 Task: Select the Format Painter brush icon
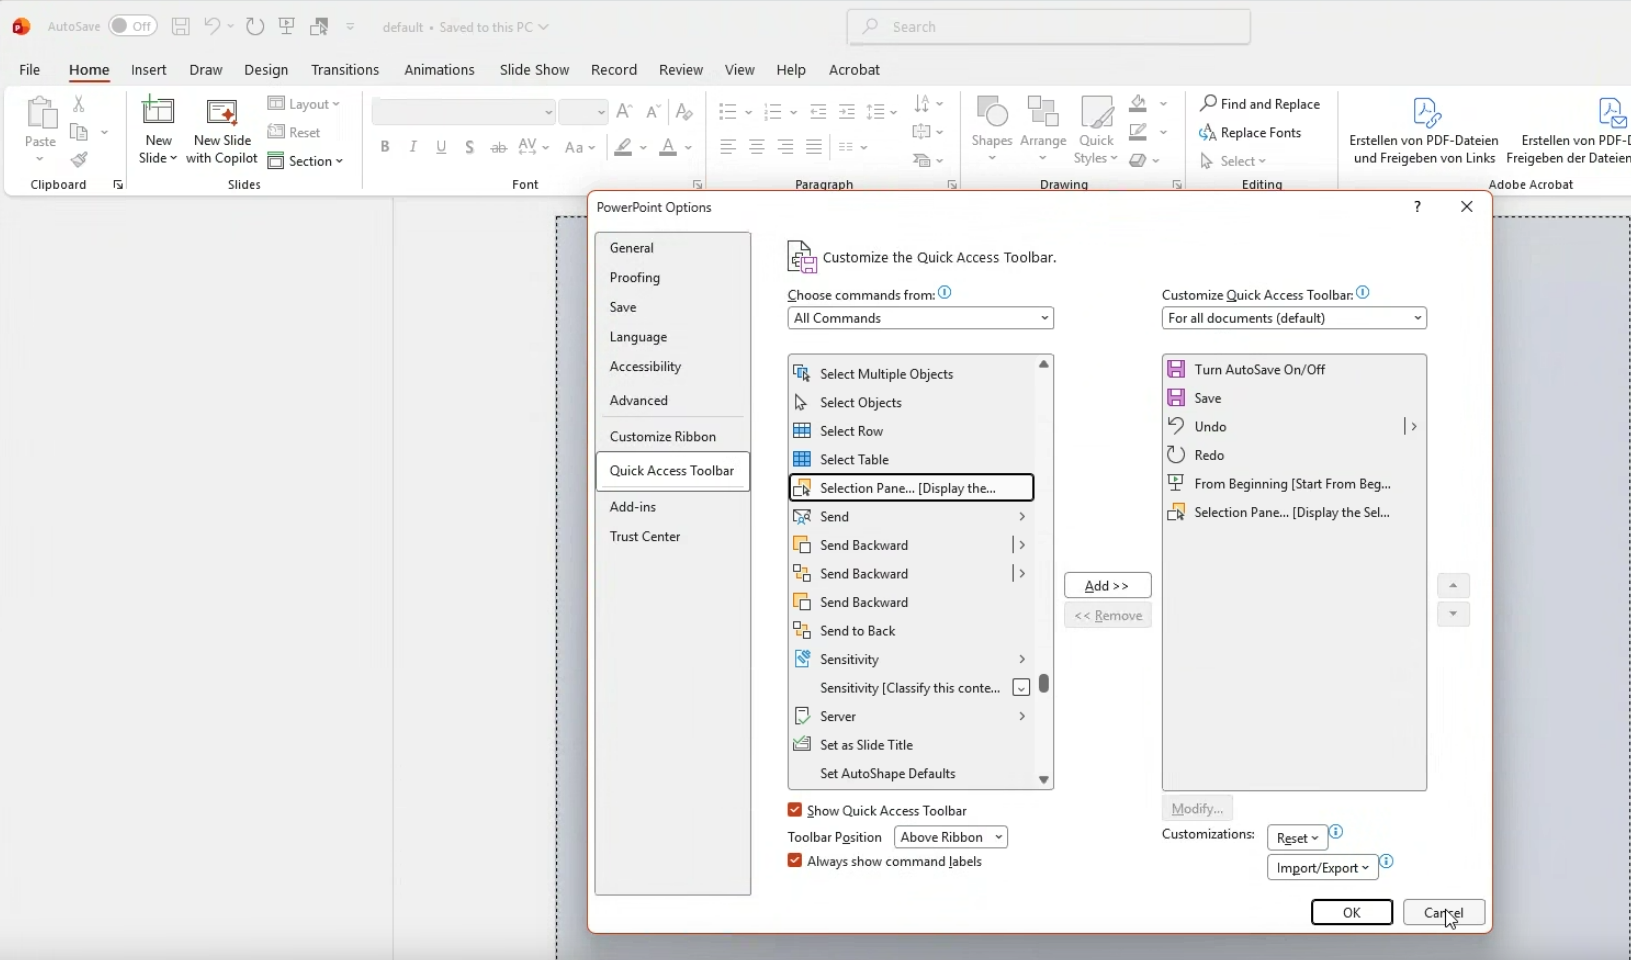point(79,160)
